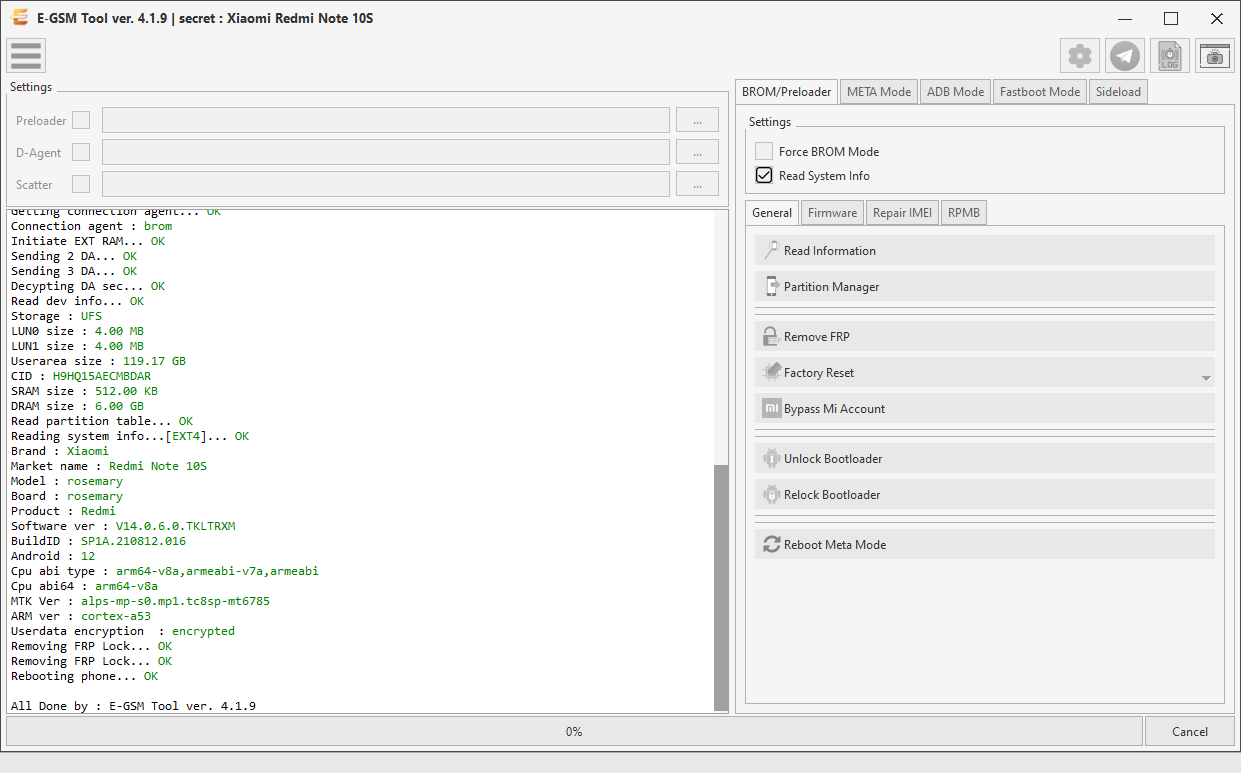Screen dimensions: 1241x773
Task: Expand Factory Reset dropdown arrow
Action: 1206,378
